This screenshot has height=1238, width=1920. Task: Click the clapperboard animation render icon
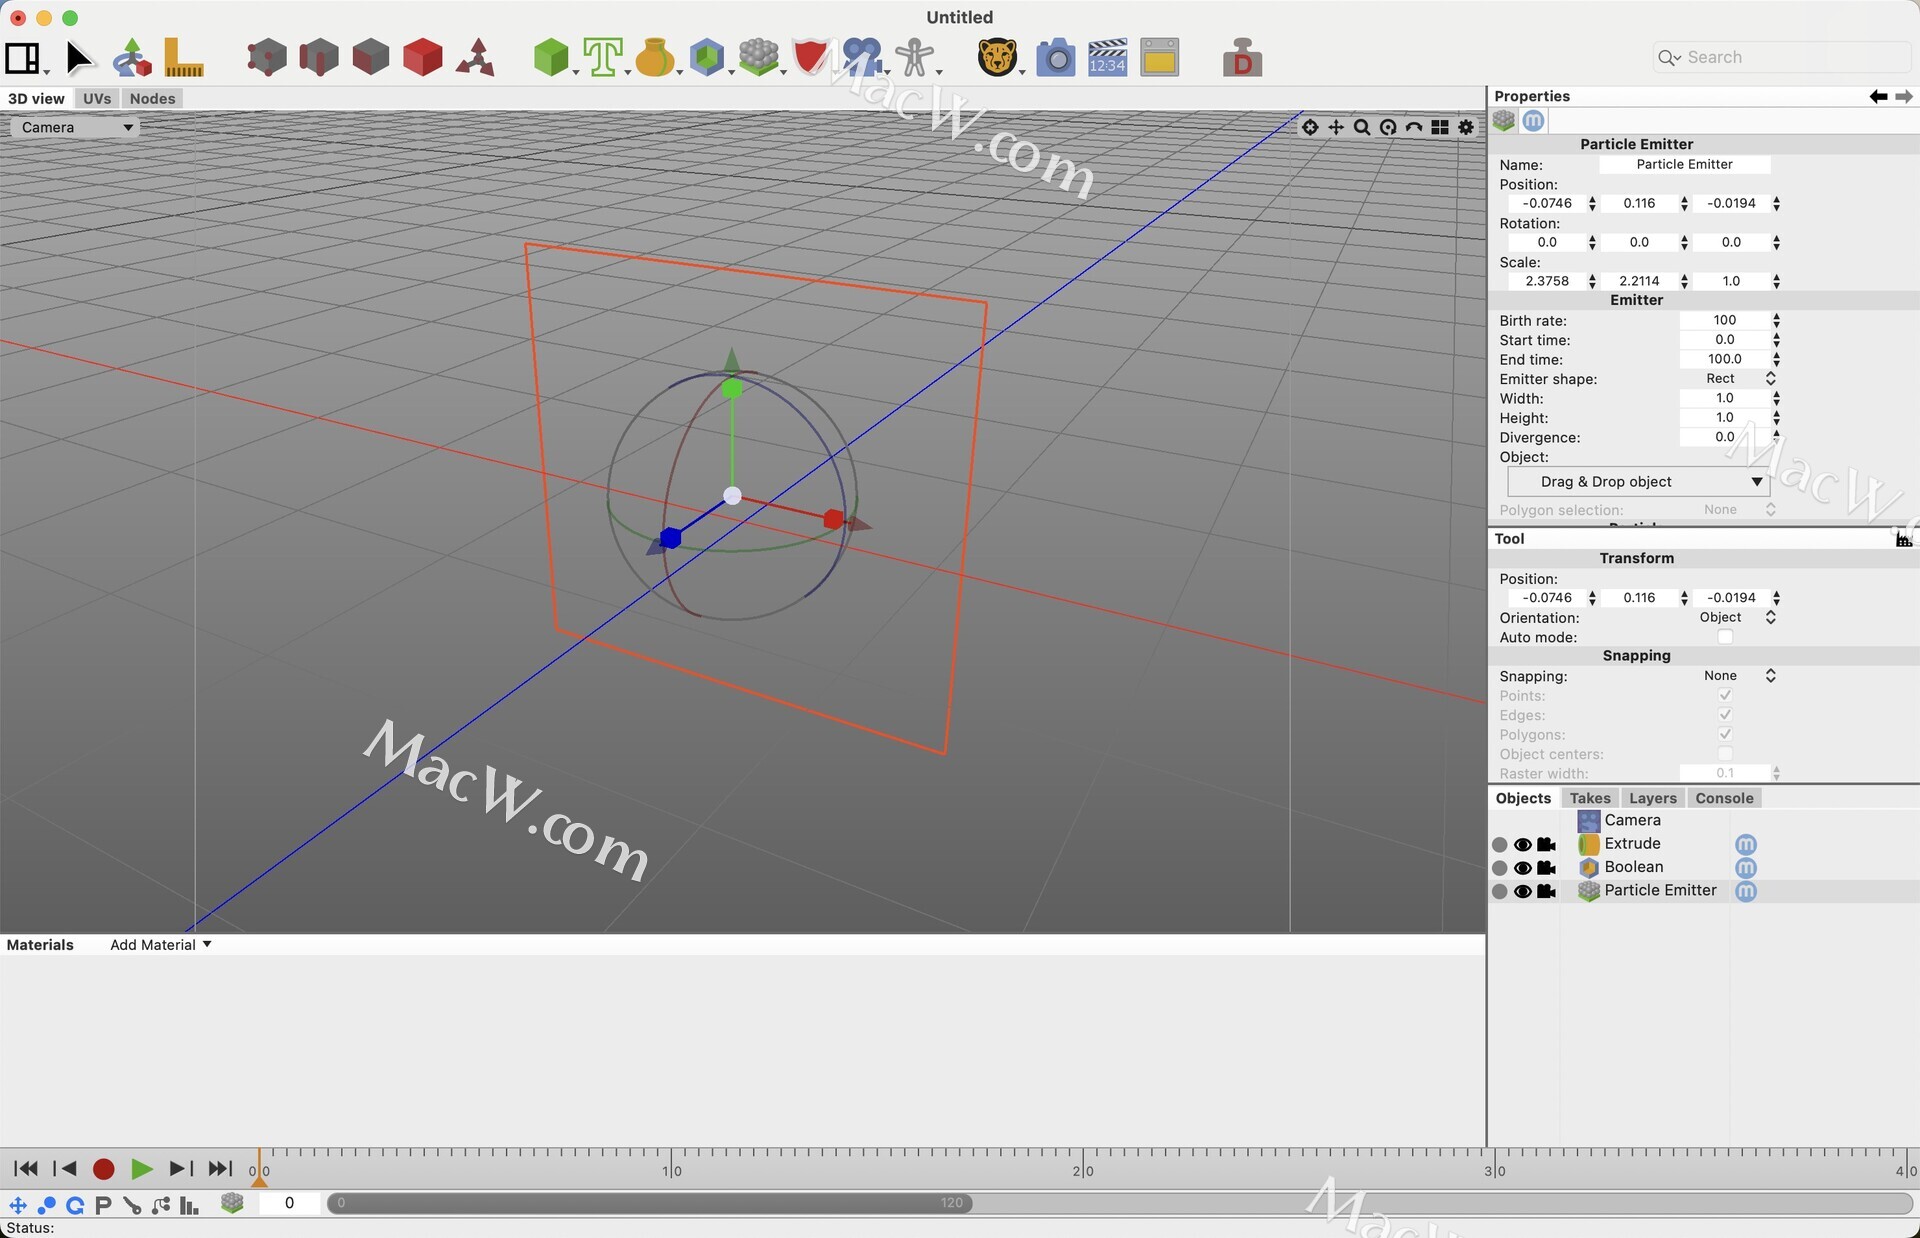1107,58
